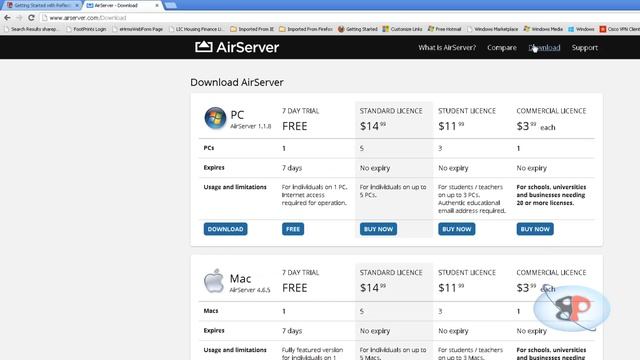The image size is (640, 360).
Task: Click the Mac AirServer 4.6.5 version text
Action: [250, 290]
